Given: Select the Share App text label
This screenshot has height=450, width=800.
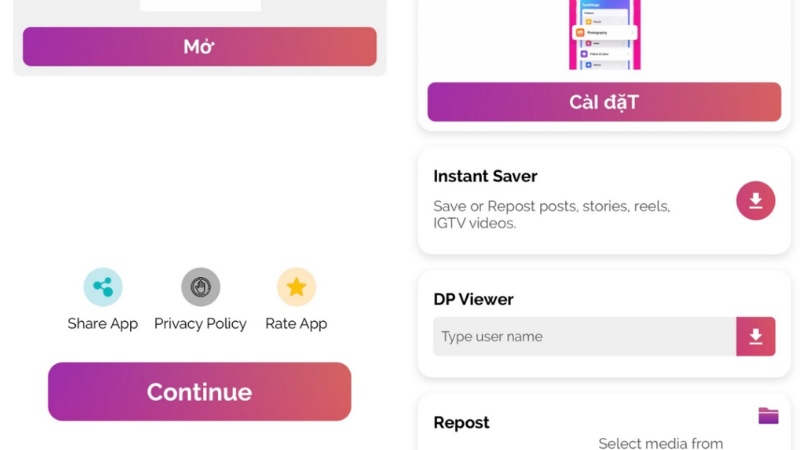Looking at the screenshot, I should tap(103, 324).
